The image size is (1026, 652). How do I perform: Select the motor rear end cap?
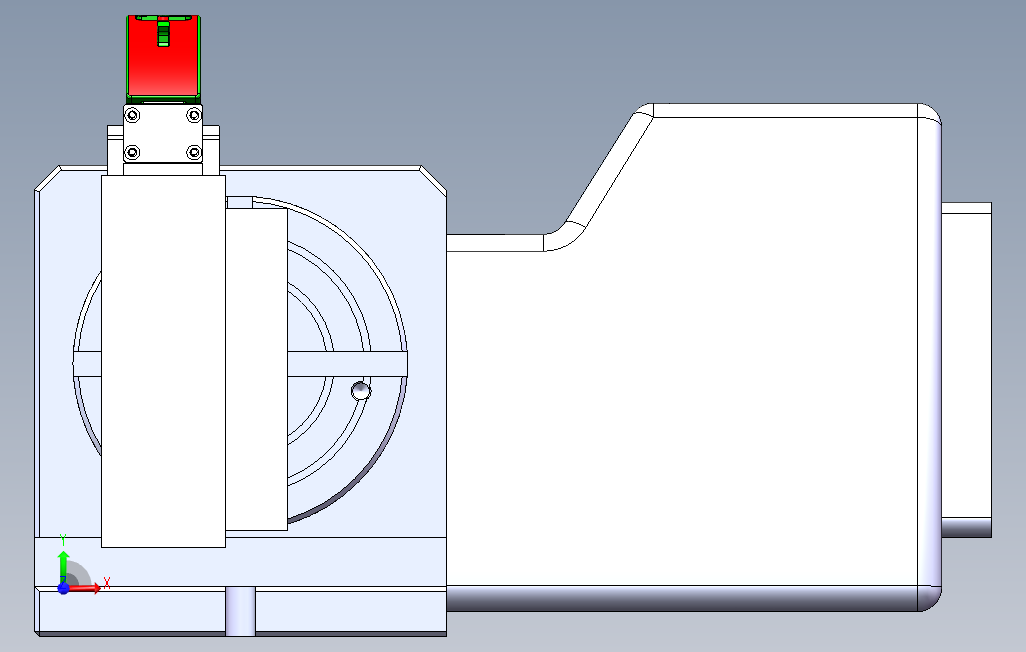966,370
